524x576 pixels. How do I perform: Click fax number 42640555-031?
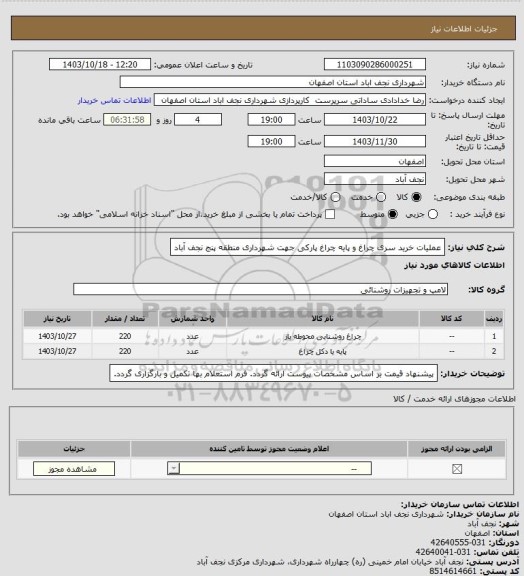pyautogui.click(x=458, y=542)
